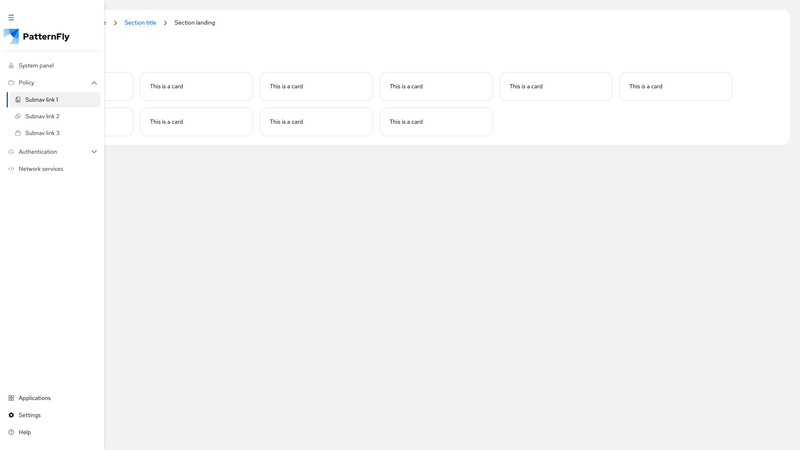
Task: Click the Subnav link 3 icon
Action: click(x=18, y=133)
